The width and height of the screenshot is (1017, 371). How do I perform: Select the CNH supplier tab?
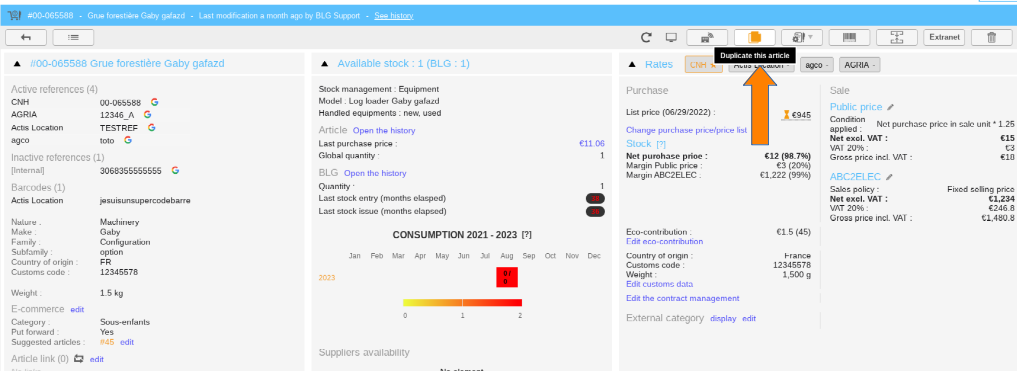click(x=704, y=65)
